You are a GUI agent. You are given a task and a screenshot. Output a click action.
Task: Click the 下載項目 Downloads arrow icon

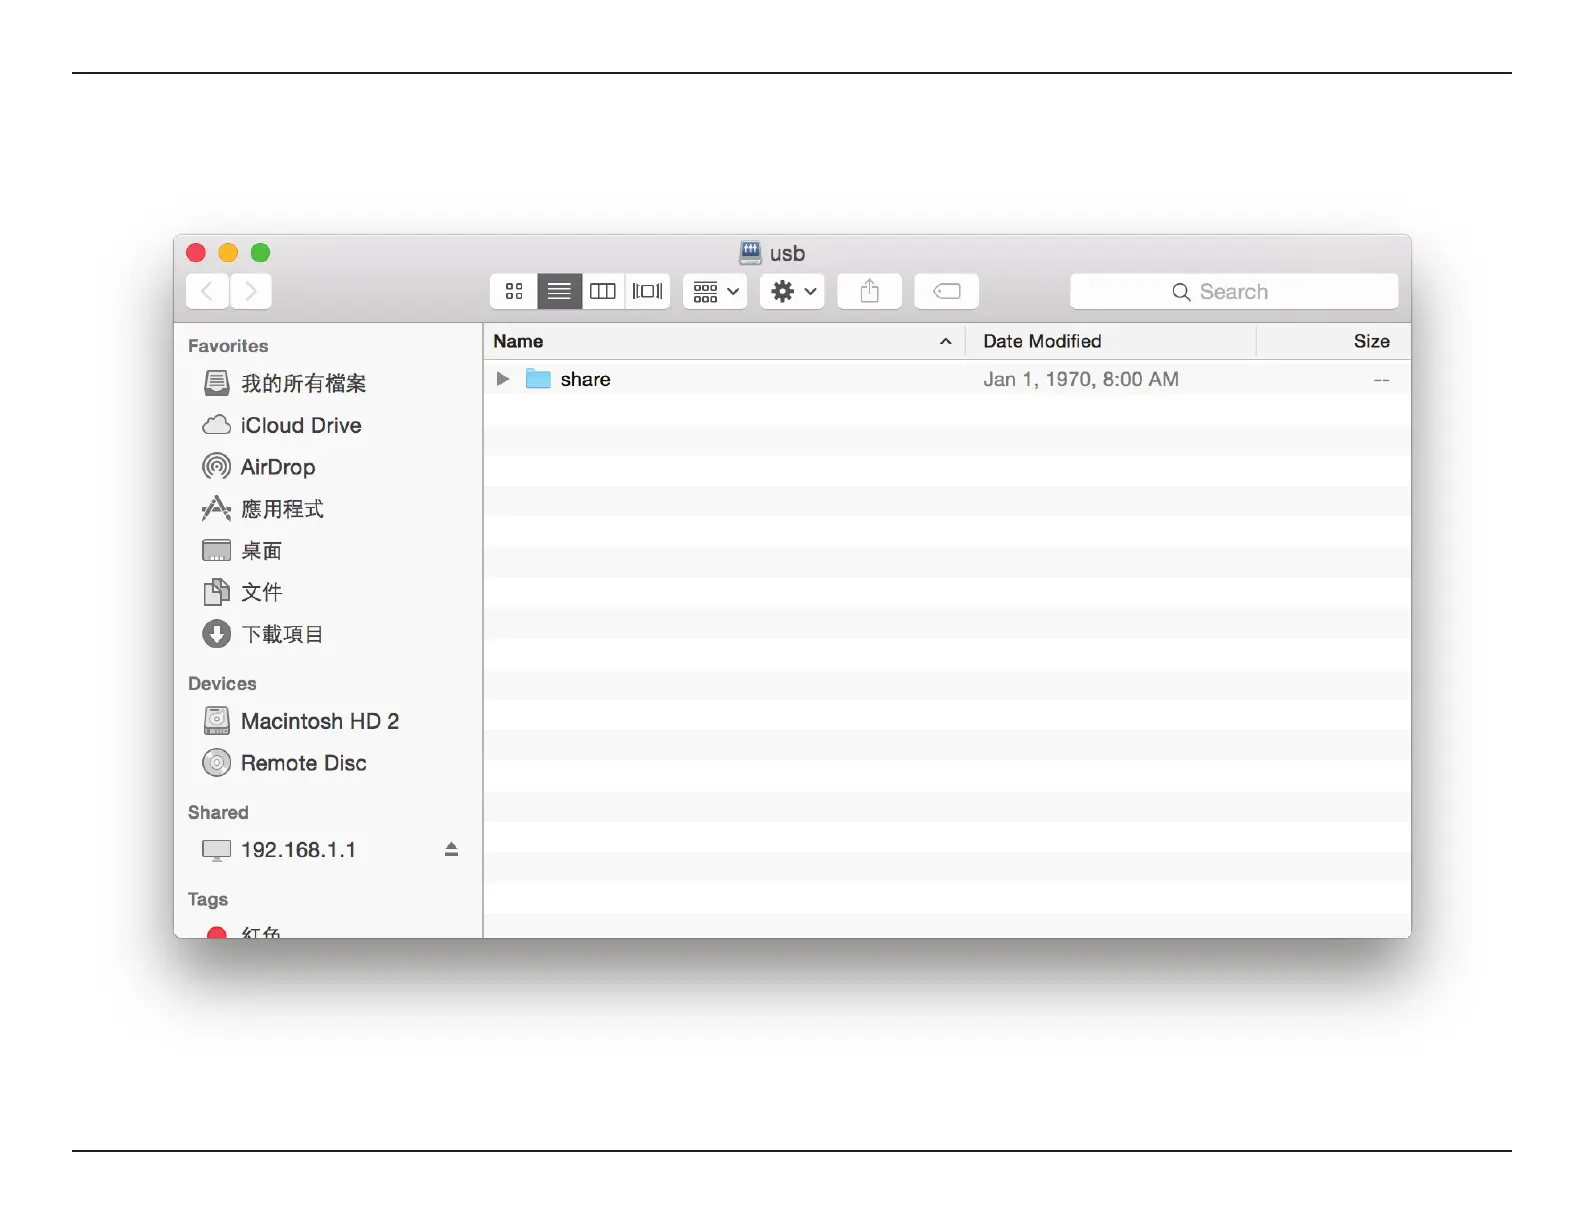point(216,634)
